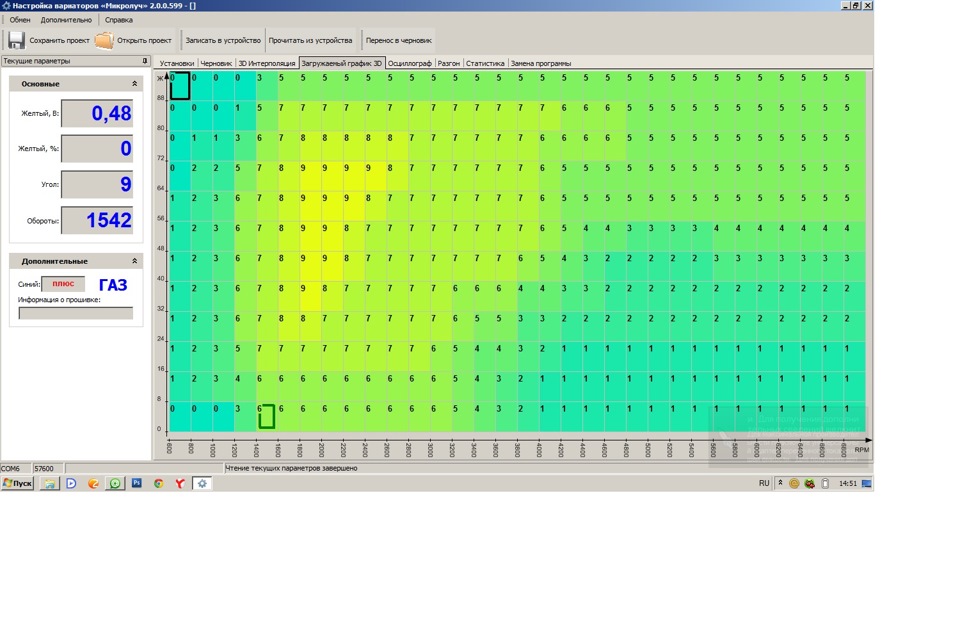Click the 14:51 taskbar clock
Viewport: 960px width, 637px height.
[847, 483]
